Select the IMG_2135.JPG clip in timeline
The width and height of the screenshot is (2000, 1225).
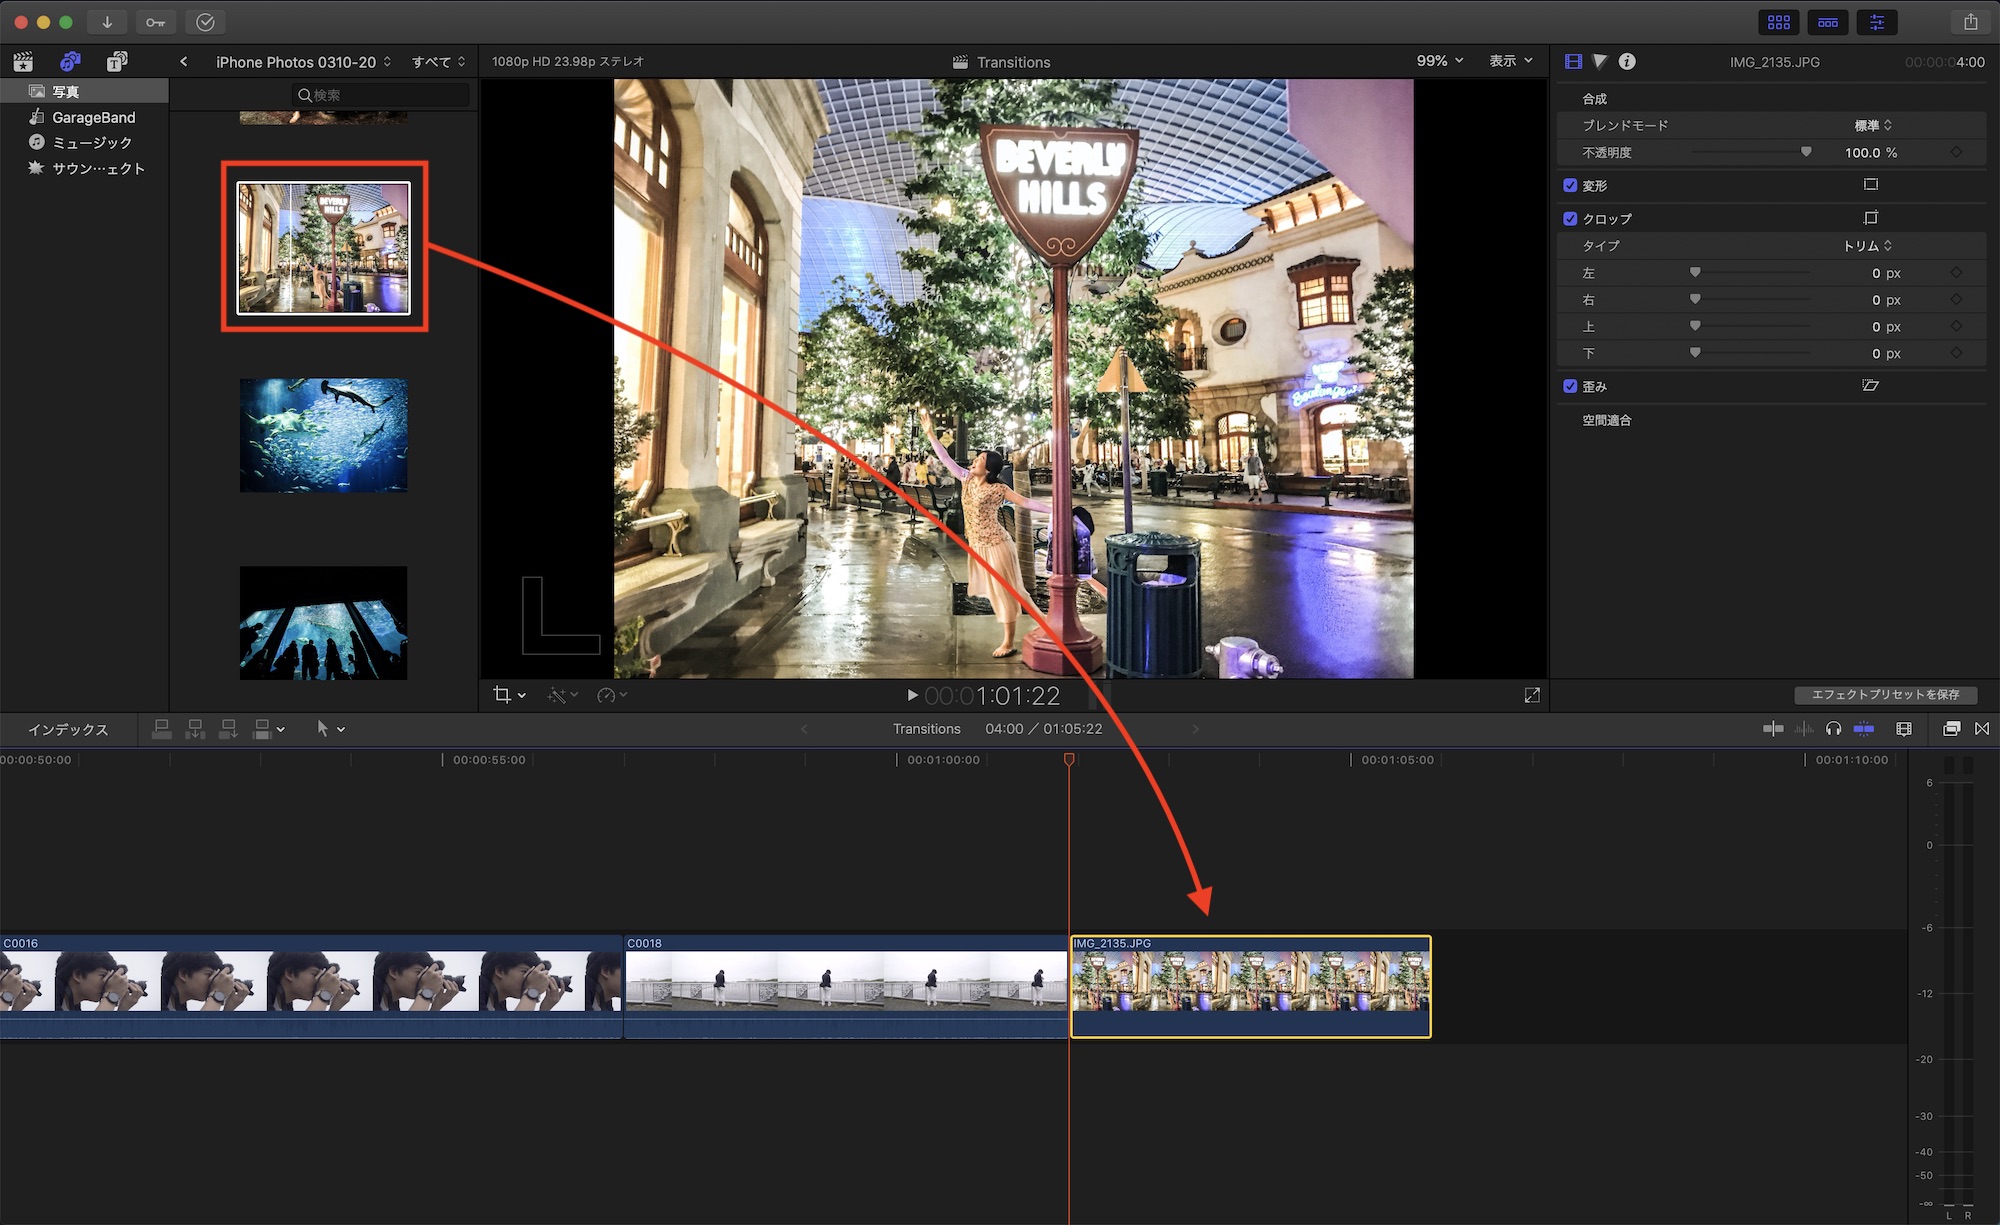coord(1250,985)
